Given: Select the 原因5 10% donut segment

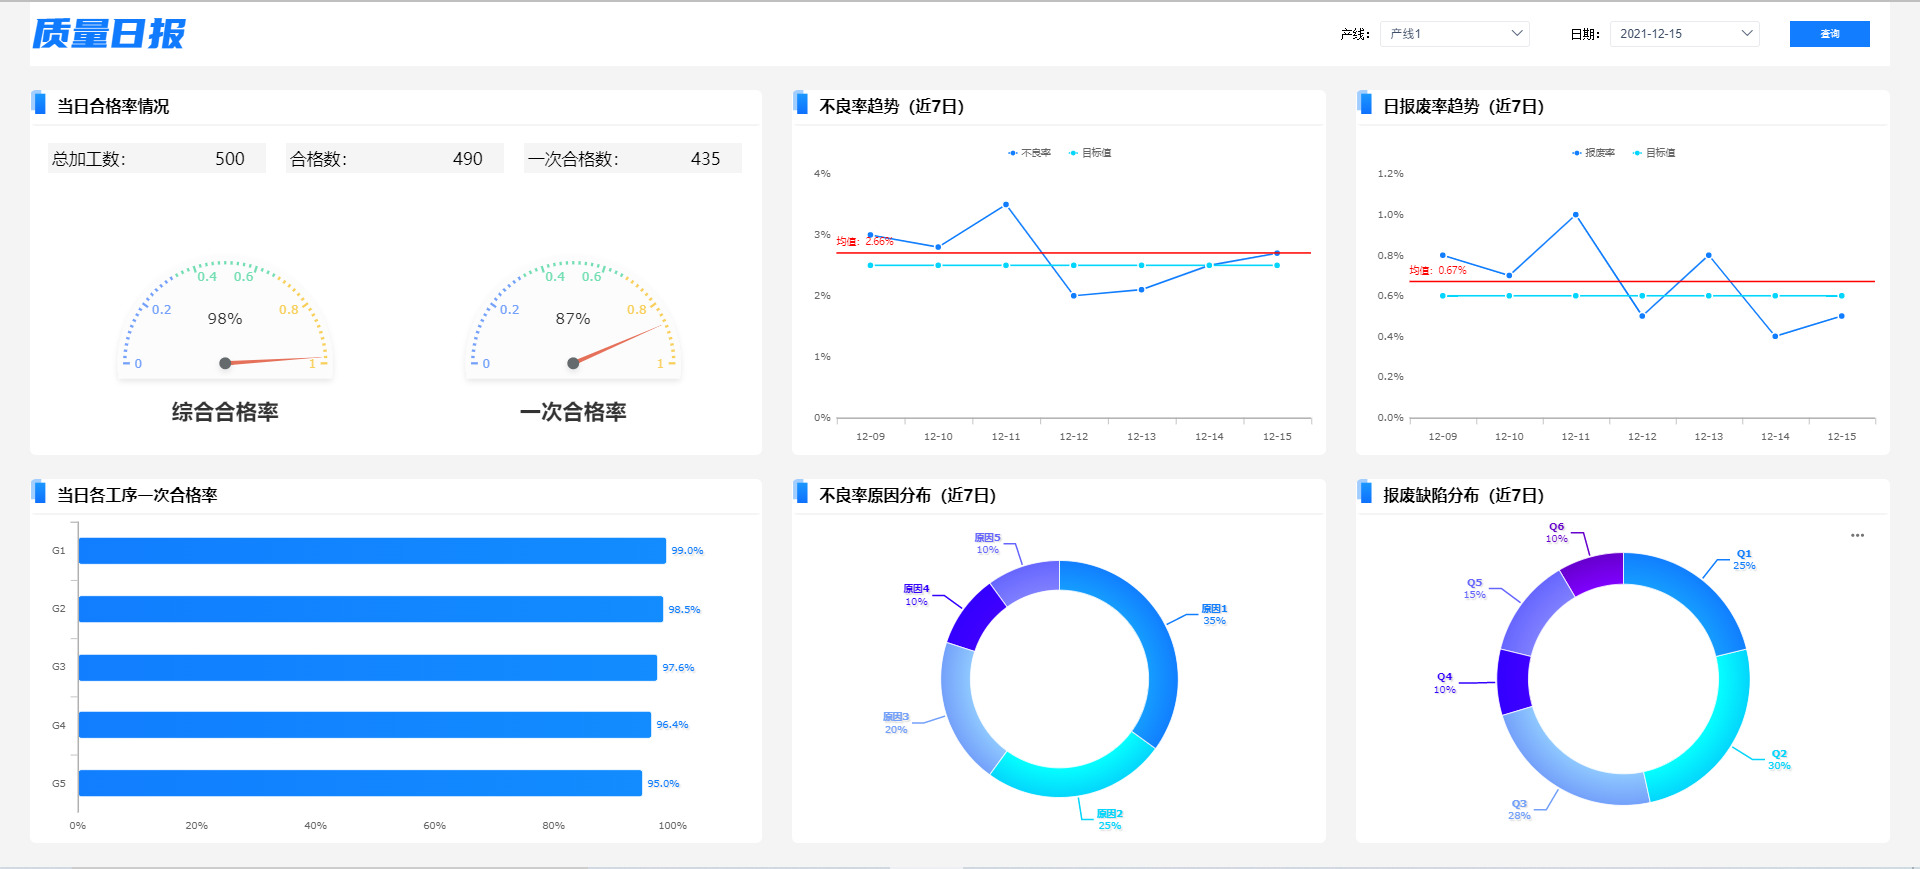Looking at the screenshot, I should tap(1028, 580).
